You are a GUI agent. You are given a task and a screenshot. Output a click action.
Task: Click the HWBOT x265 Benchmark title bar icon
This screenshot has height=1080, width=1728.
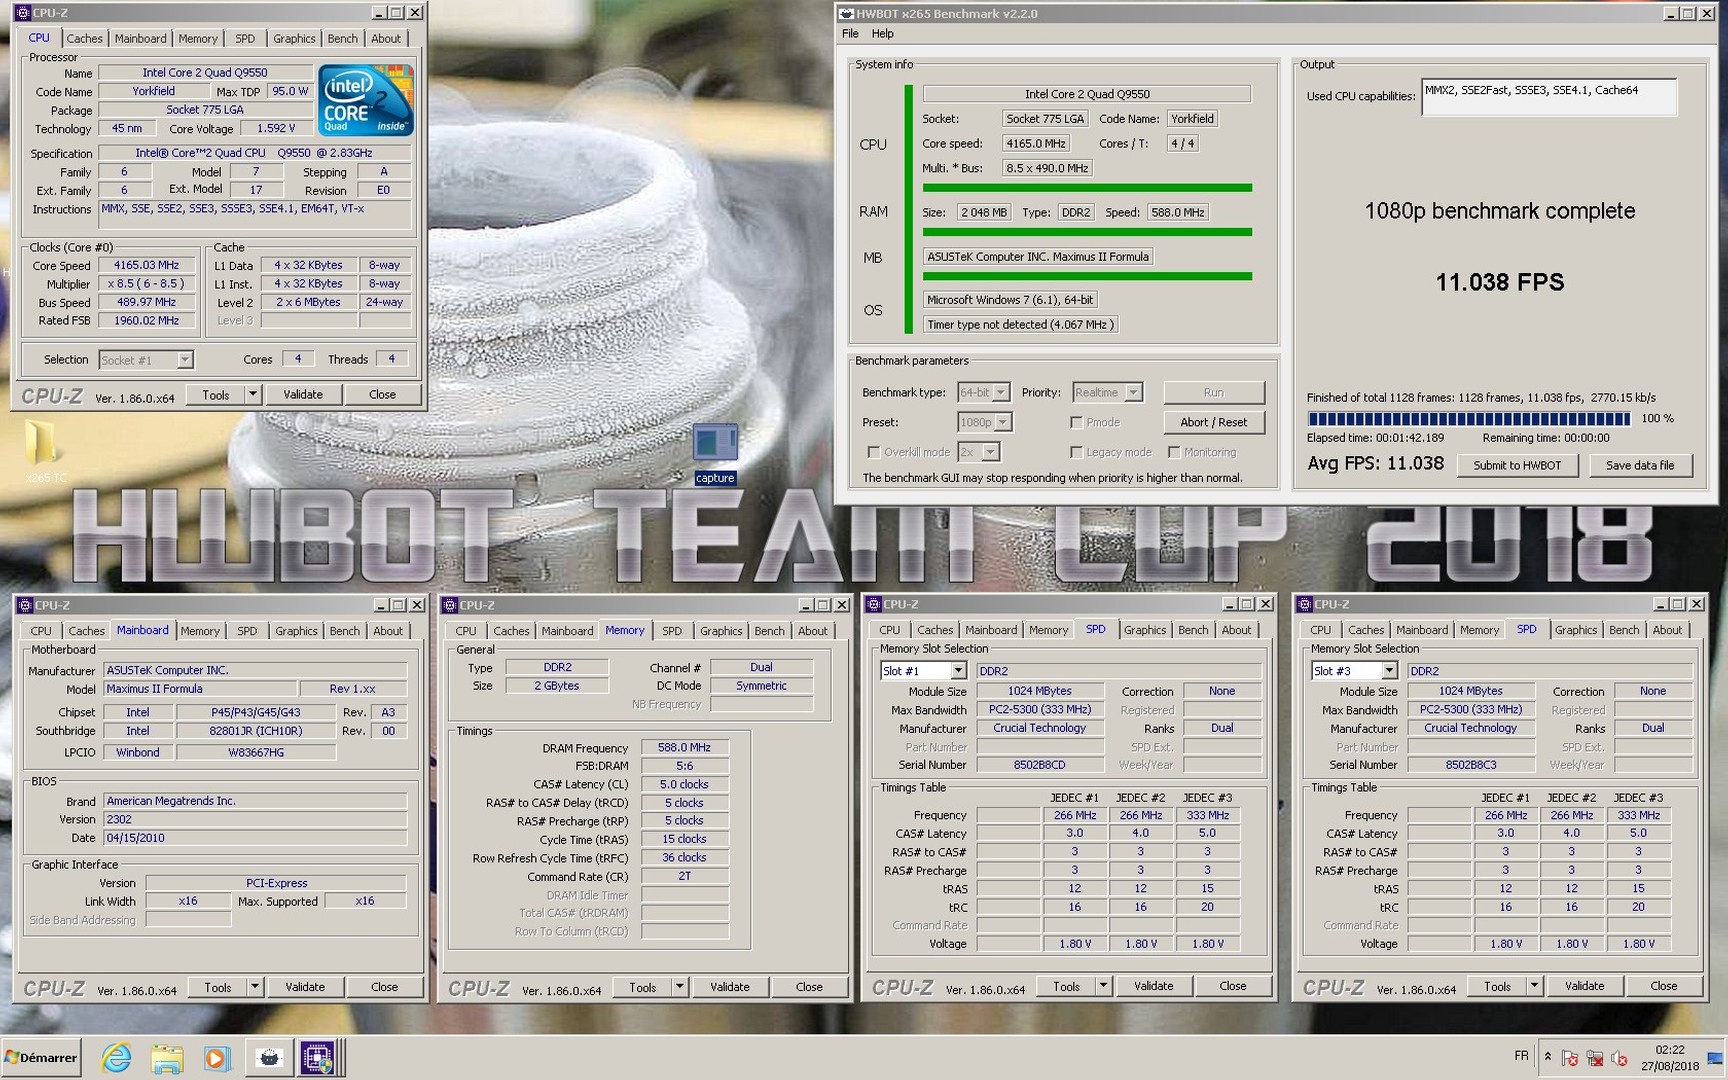tap(847, 14)
